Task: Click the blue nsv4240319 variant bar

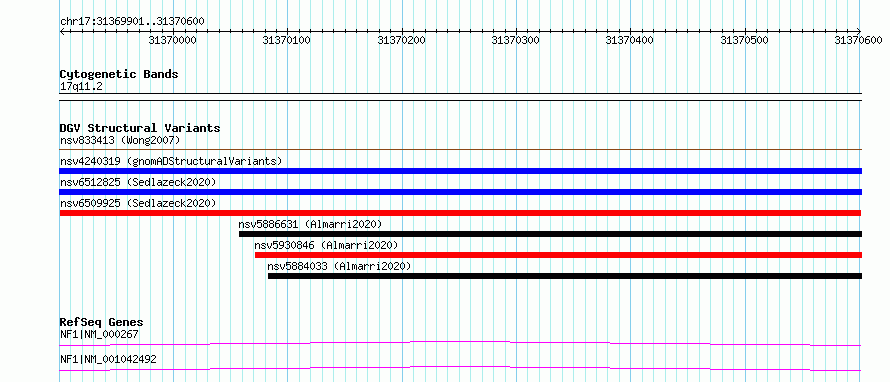Action: click(x=461, y=171)
